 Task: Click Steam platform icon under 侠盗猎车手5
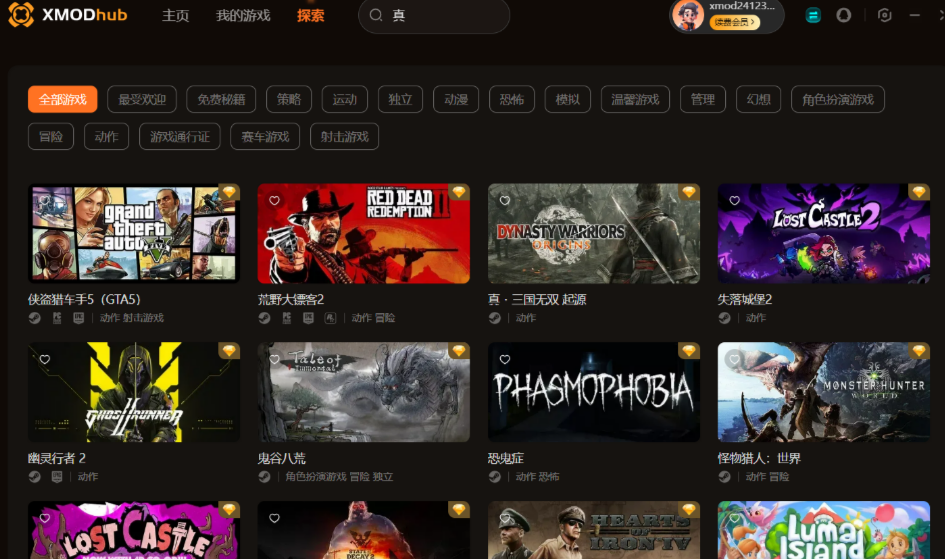tap(34, 318)
